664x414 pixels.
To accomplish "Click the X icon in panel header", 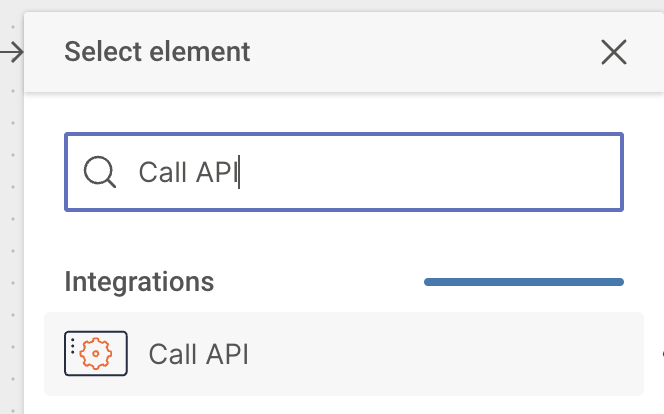I will click(x=613, y=52).
